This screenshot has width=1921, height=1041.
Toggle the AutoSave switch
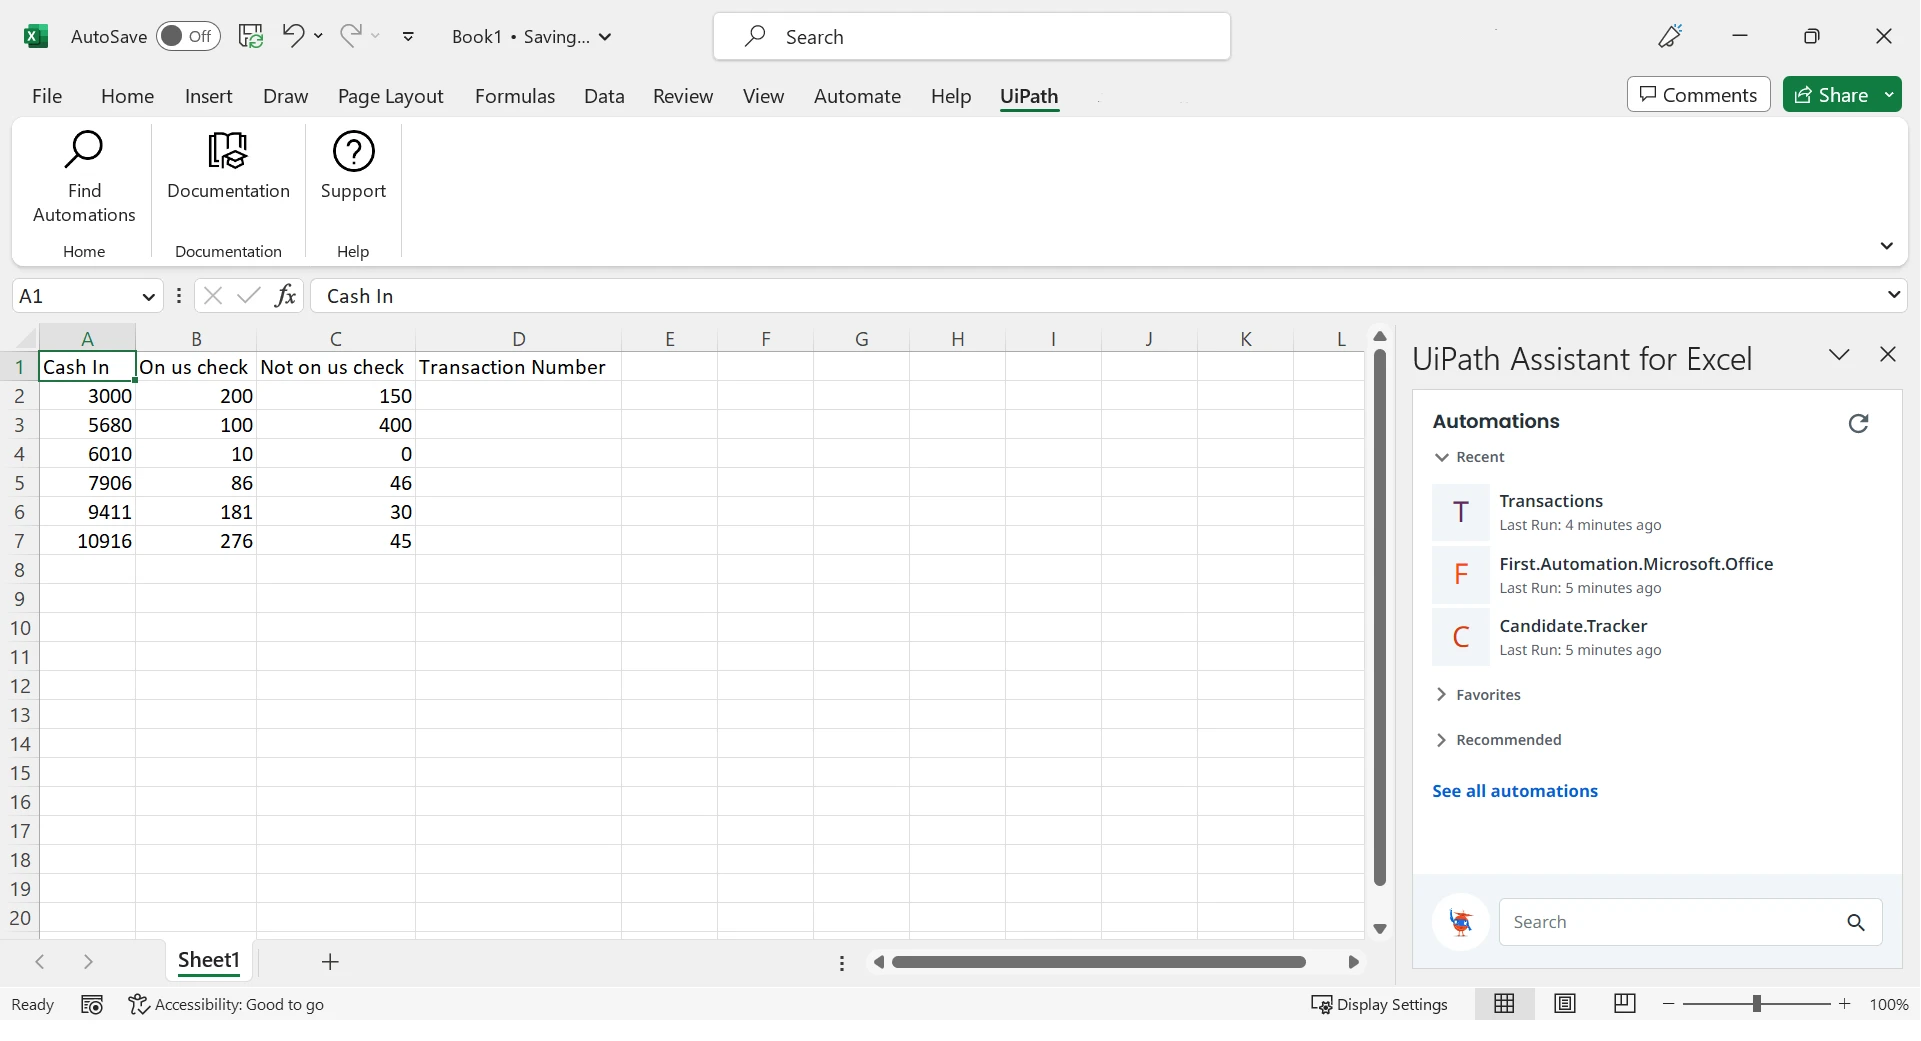pyautogui.click(x=188, y=36)
